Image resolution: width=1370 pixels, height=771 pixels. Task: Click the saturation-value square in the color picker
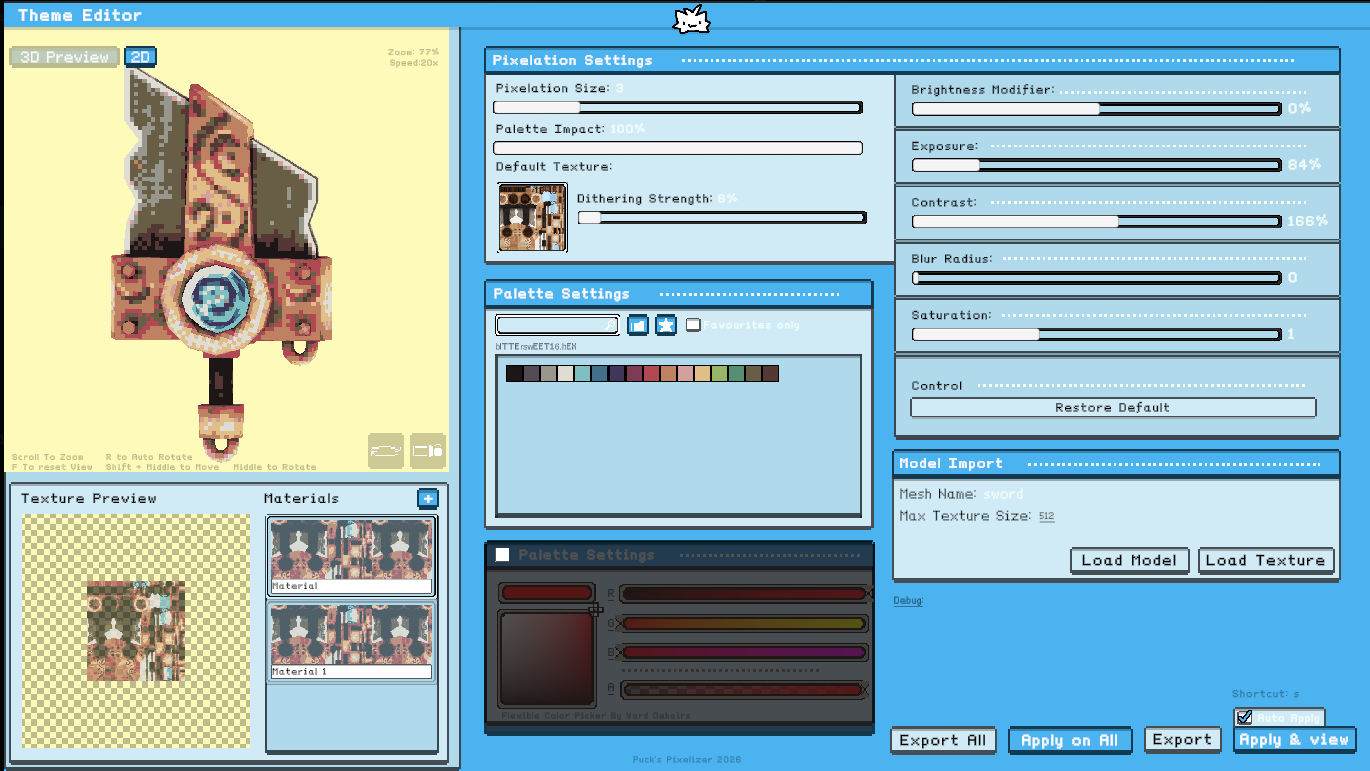pyautogui.click(x=547, y=659)
